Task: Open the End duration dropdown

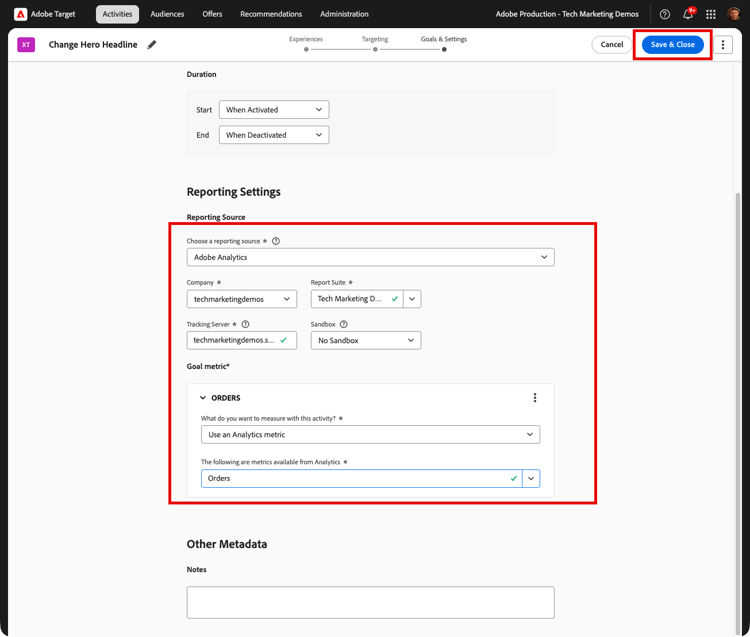Action: 274,135
